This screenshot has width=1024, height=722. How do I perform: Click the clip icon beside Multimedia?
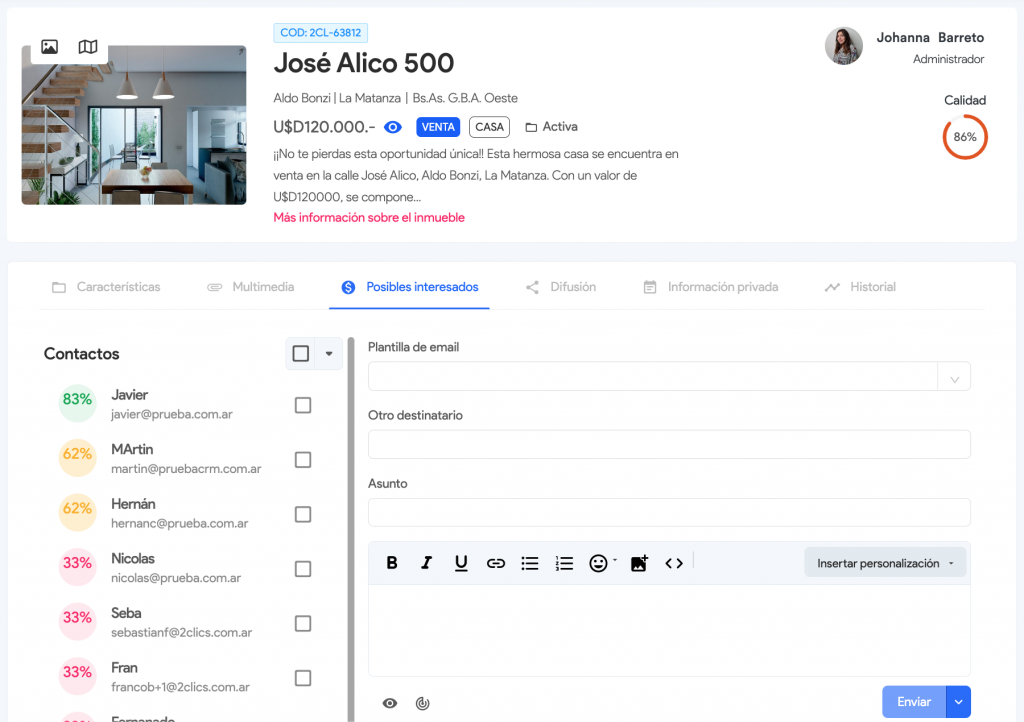click(214, 287)
